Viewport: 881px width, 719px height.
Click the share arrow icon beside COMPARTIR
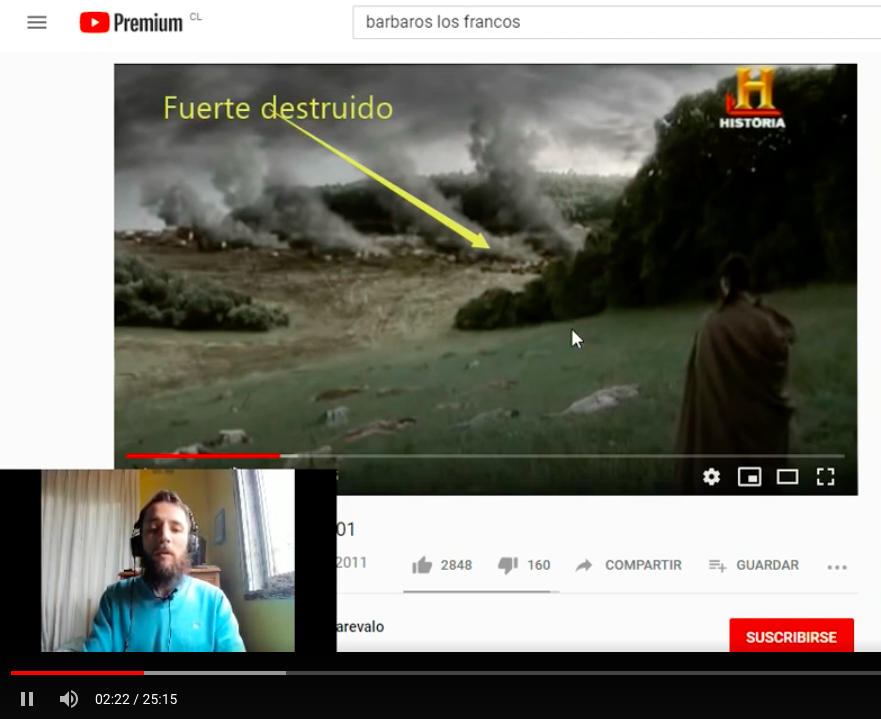[584, 565]
